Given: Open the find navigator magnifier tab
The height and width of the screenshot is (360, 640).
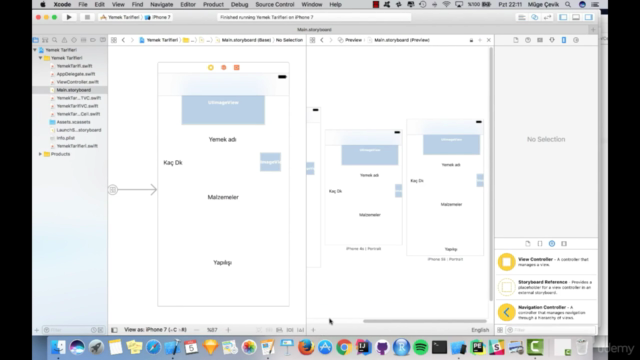Looking at the screenshot, I should coord(55,40).
